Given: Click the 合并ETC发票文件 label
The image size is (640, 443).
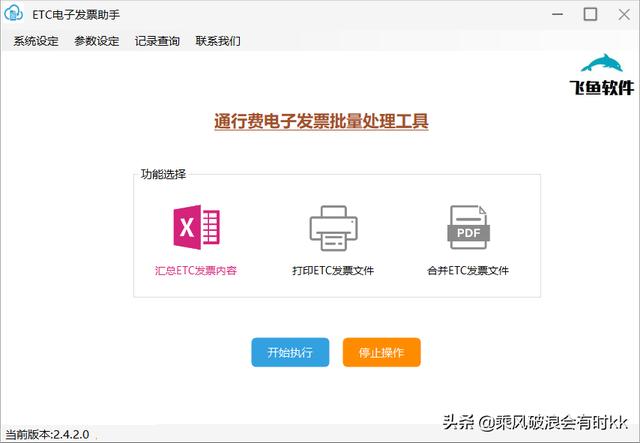Looking at the screenshot, I should click(468, 270).
